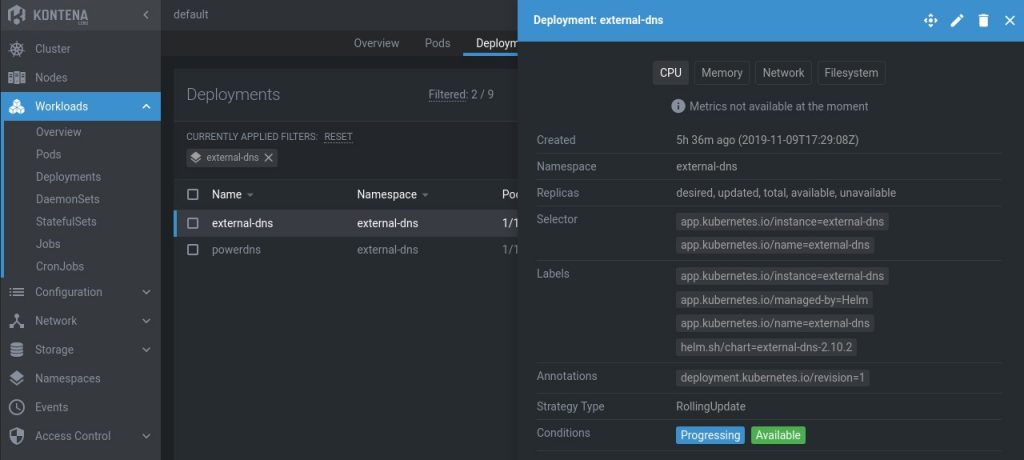Expand the Storage section chevron

pos(146,350)
